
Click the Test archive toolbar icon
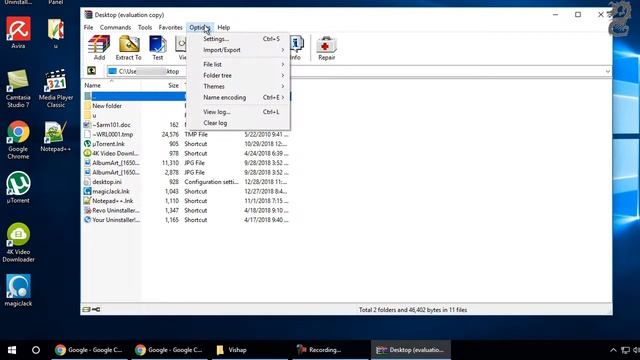coord(158,48)
